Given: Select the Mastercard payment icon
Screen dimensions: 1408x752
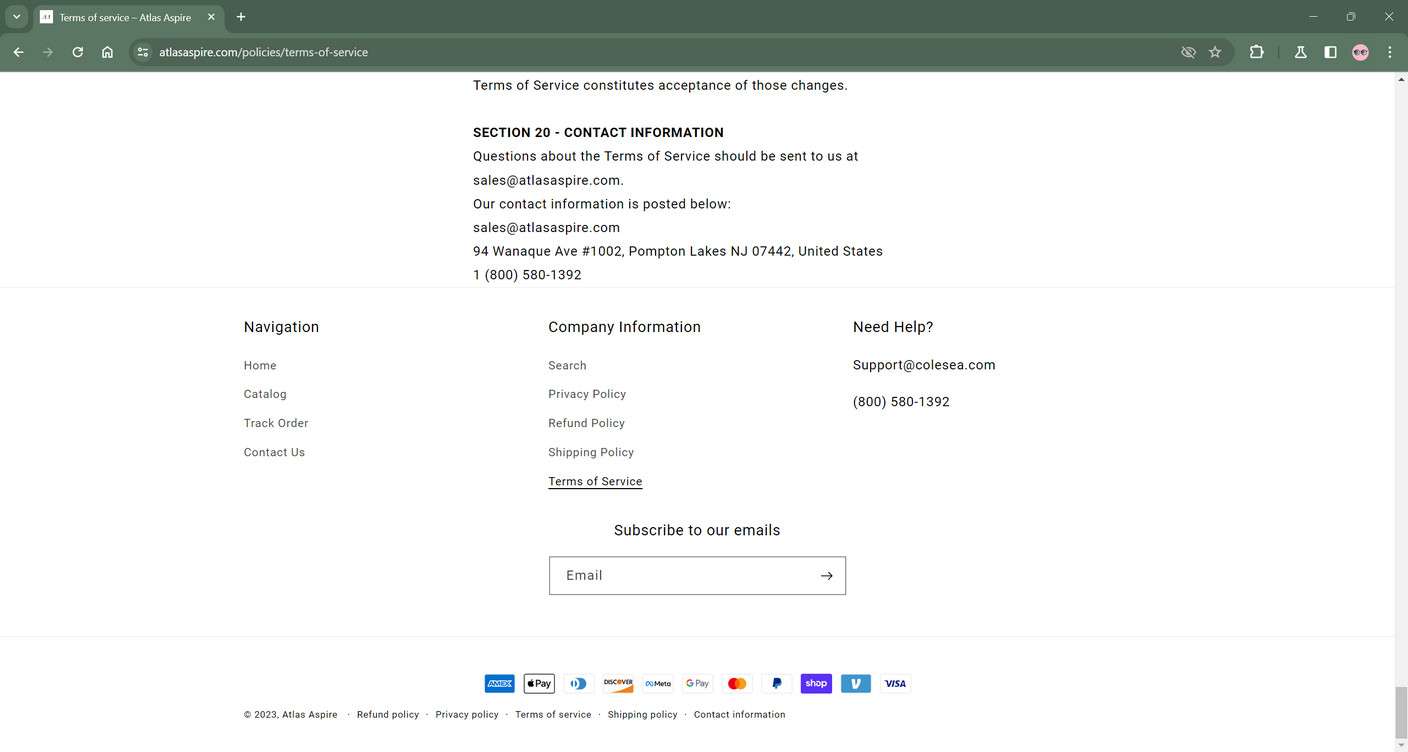Looking at the screenshot, I should coord(737,683).
